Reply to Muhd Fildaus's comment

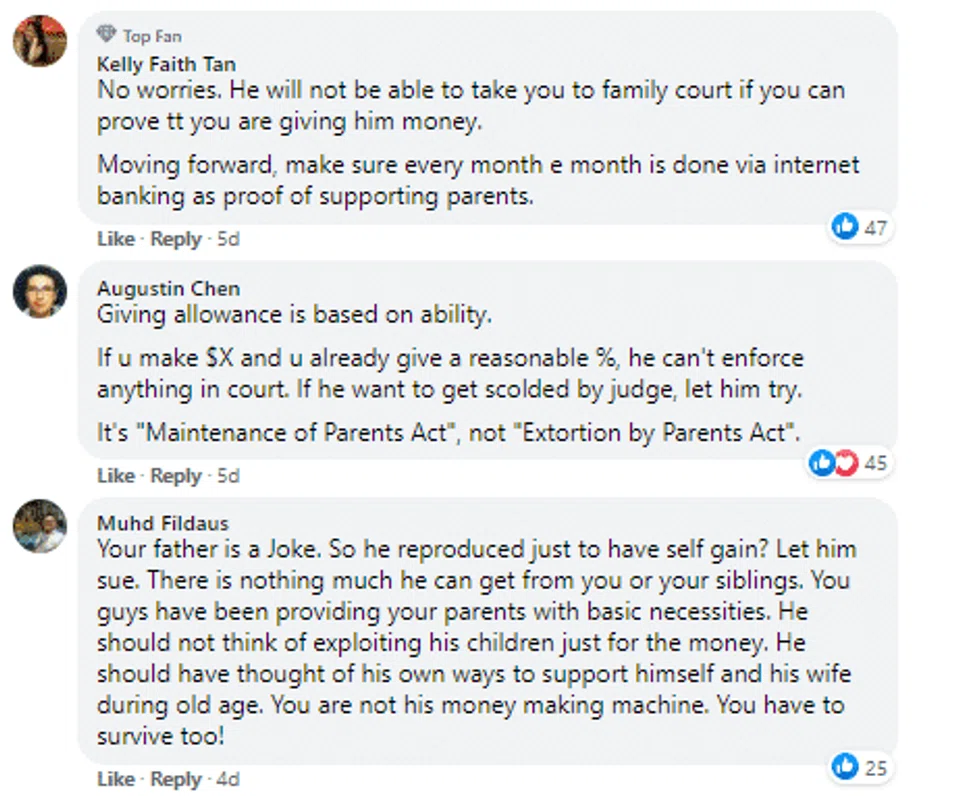click(x=176, y=779)
